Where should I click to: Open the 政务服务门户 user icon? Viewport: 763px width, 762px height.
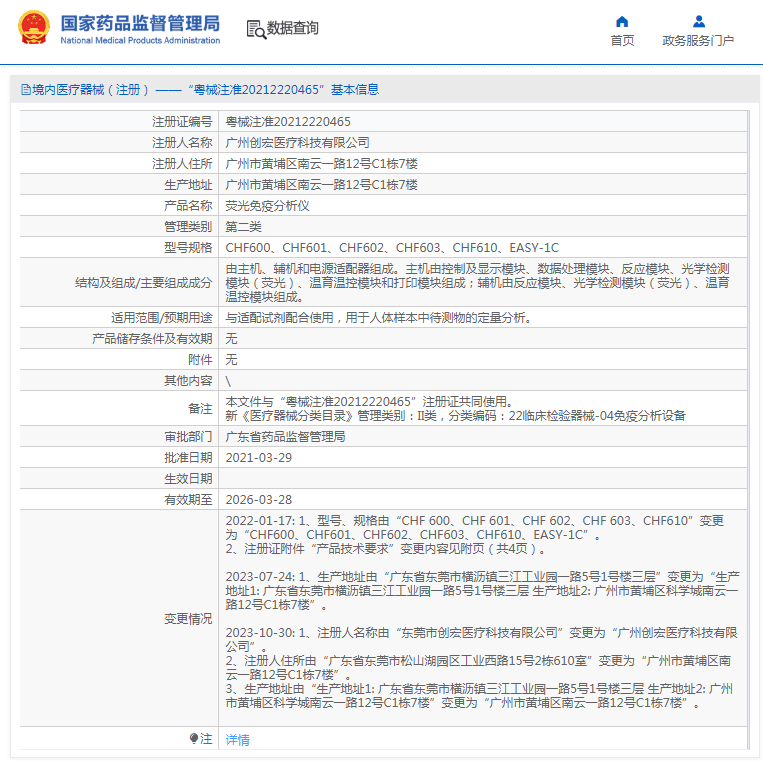699,21
